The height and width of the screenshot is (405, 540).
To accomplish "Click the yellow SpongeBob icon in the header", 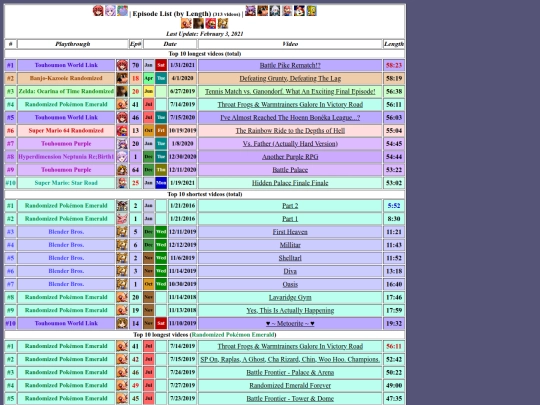I will click(x=311, y=11).
